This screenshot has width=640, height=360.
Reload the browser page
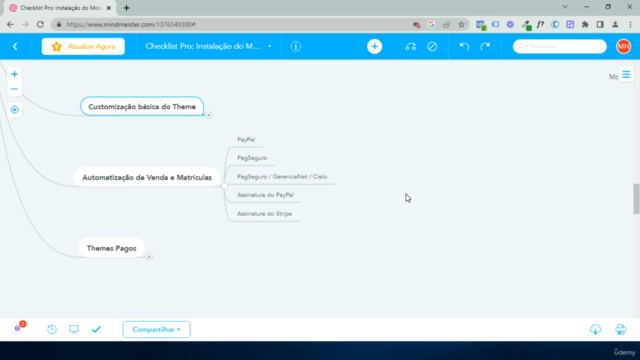[40, 24]
